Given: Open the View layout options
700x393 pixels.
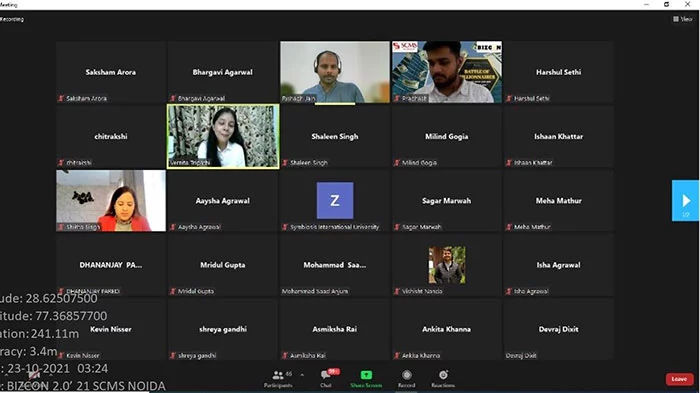Looking at the screenshot, I should click(683, 19).
